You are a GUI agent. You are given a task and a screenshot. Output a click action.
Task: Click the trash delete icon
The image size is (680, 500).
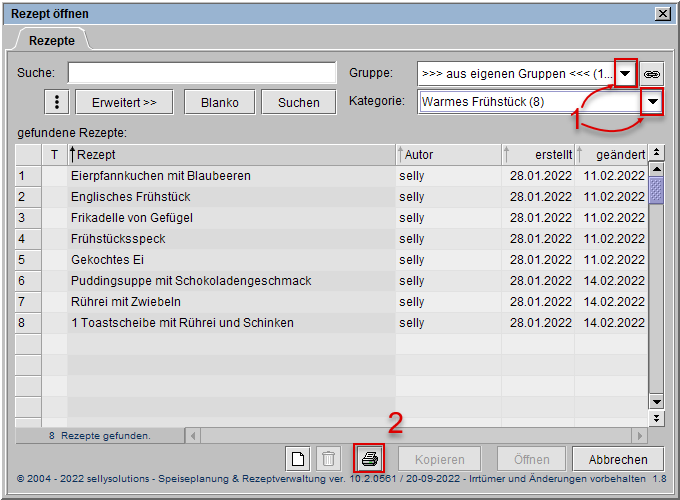pos(327,459)
